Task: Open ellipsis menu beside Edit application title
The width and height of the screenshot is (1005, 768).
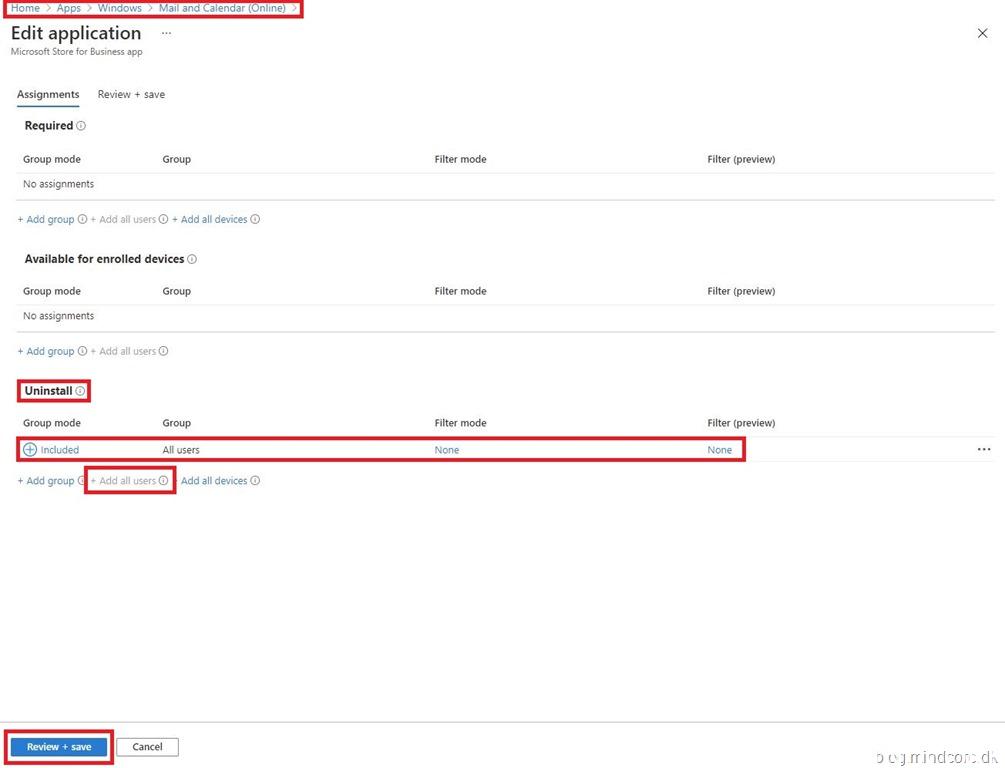Action: tap(166, 33)
